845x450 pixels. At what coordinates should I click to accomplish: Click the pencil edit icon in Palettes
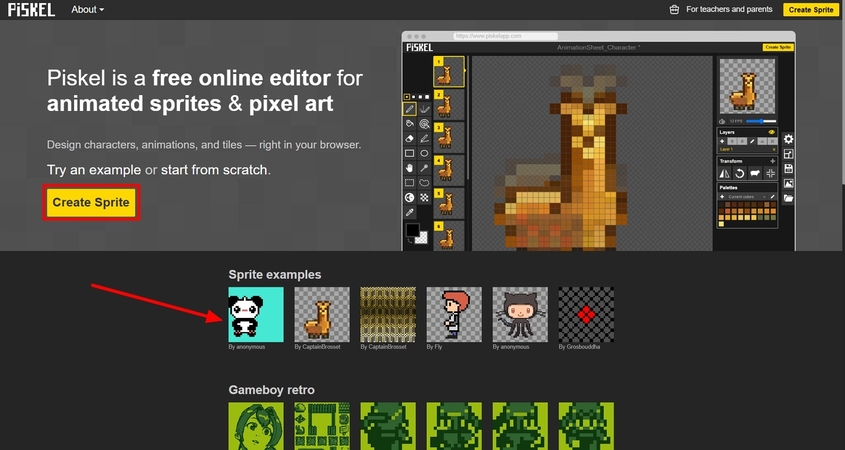tap(772, 197)
